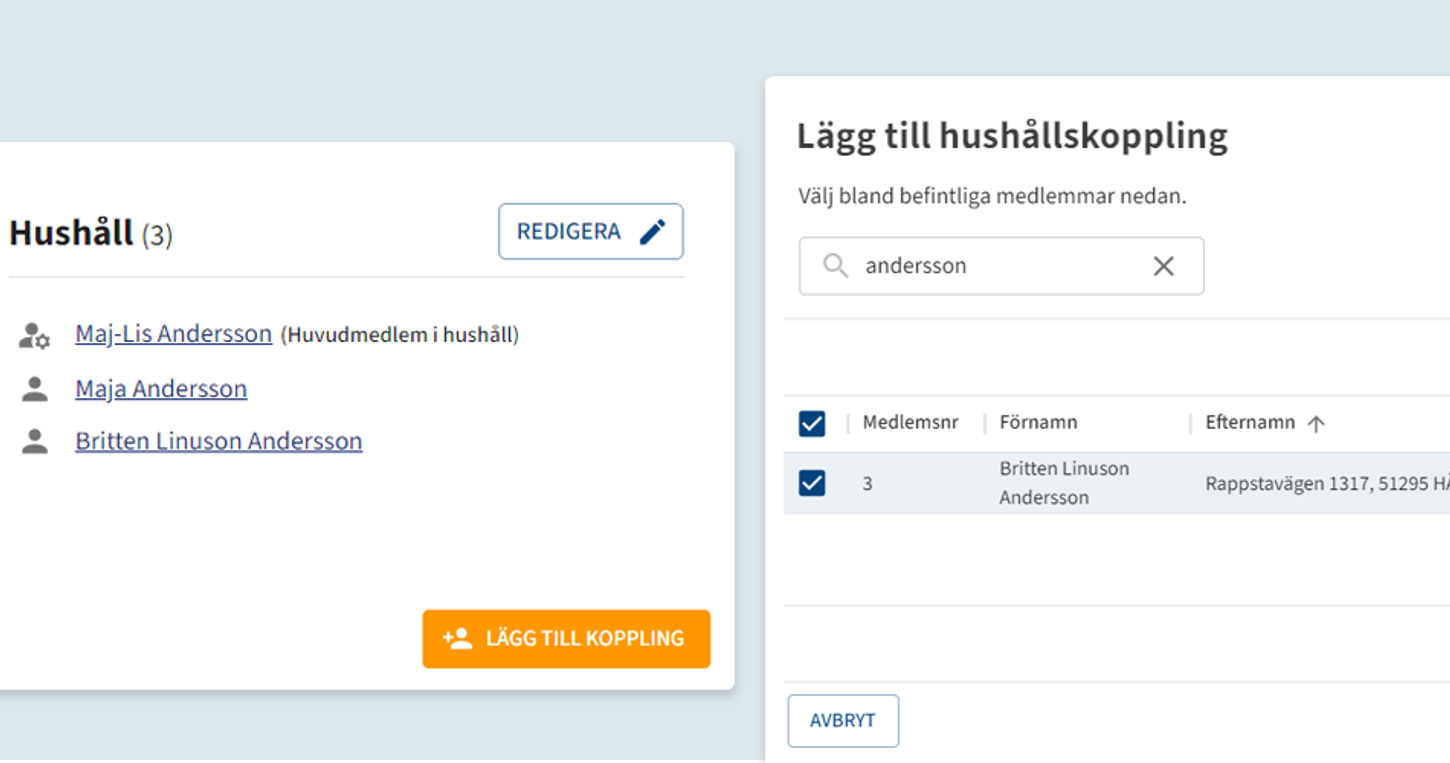Screen dimensions: 1450x763
Task: Click the add-person icon on the orange button
Action: coord(457,639)
